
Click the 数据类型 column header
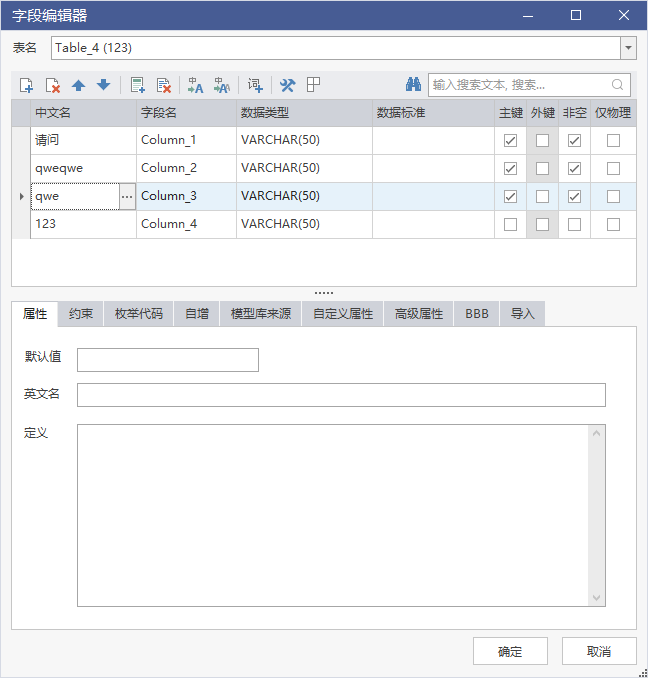pyautogui.click(x=305, y=113)
